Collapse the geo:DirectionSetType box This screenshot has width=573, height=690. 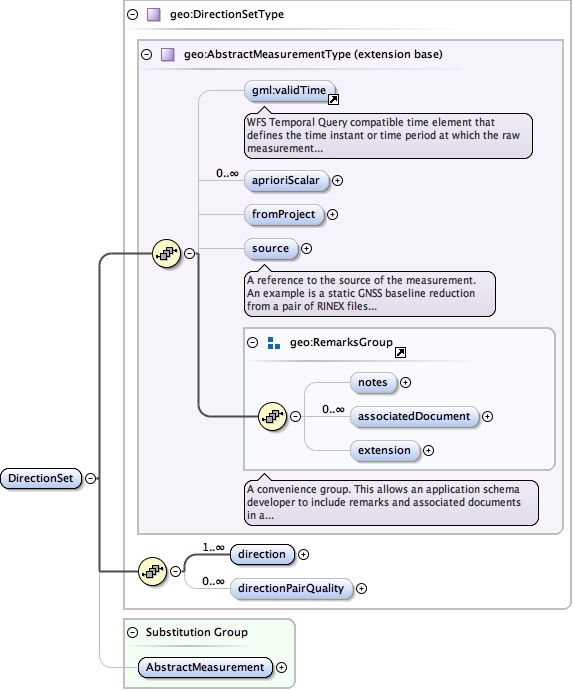click(132, 15)
